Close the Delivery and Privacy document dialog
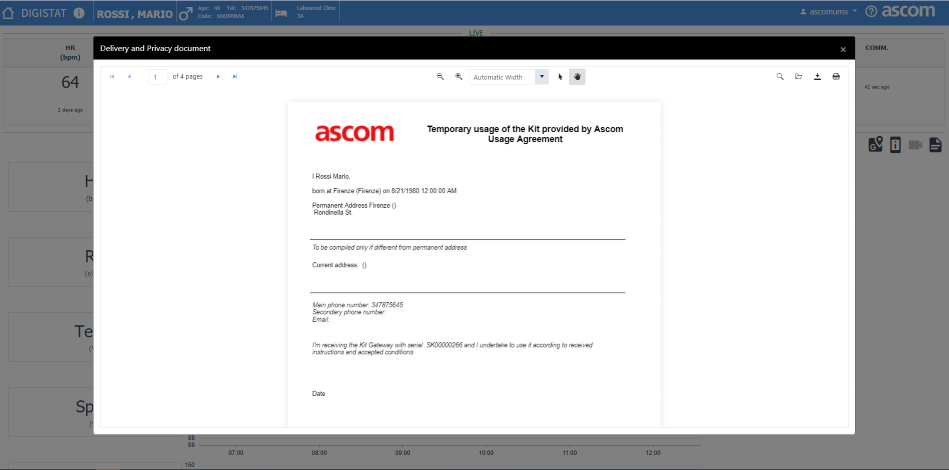 [843, 50]
